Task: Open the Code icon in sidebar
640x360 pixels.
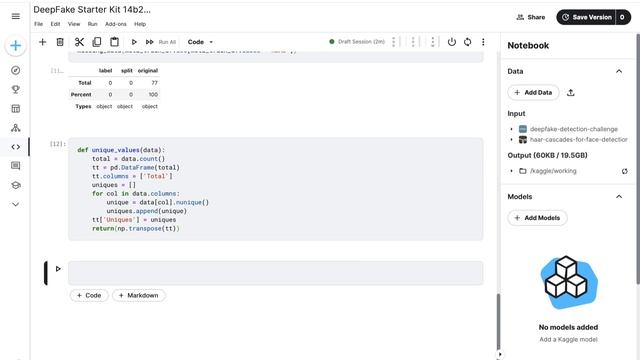Action: click(x=16, y=147)
